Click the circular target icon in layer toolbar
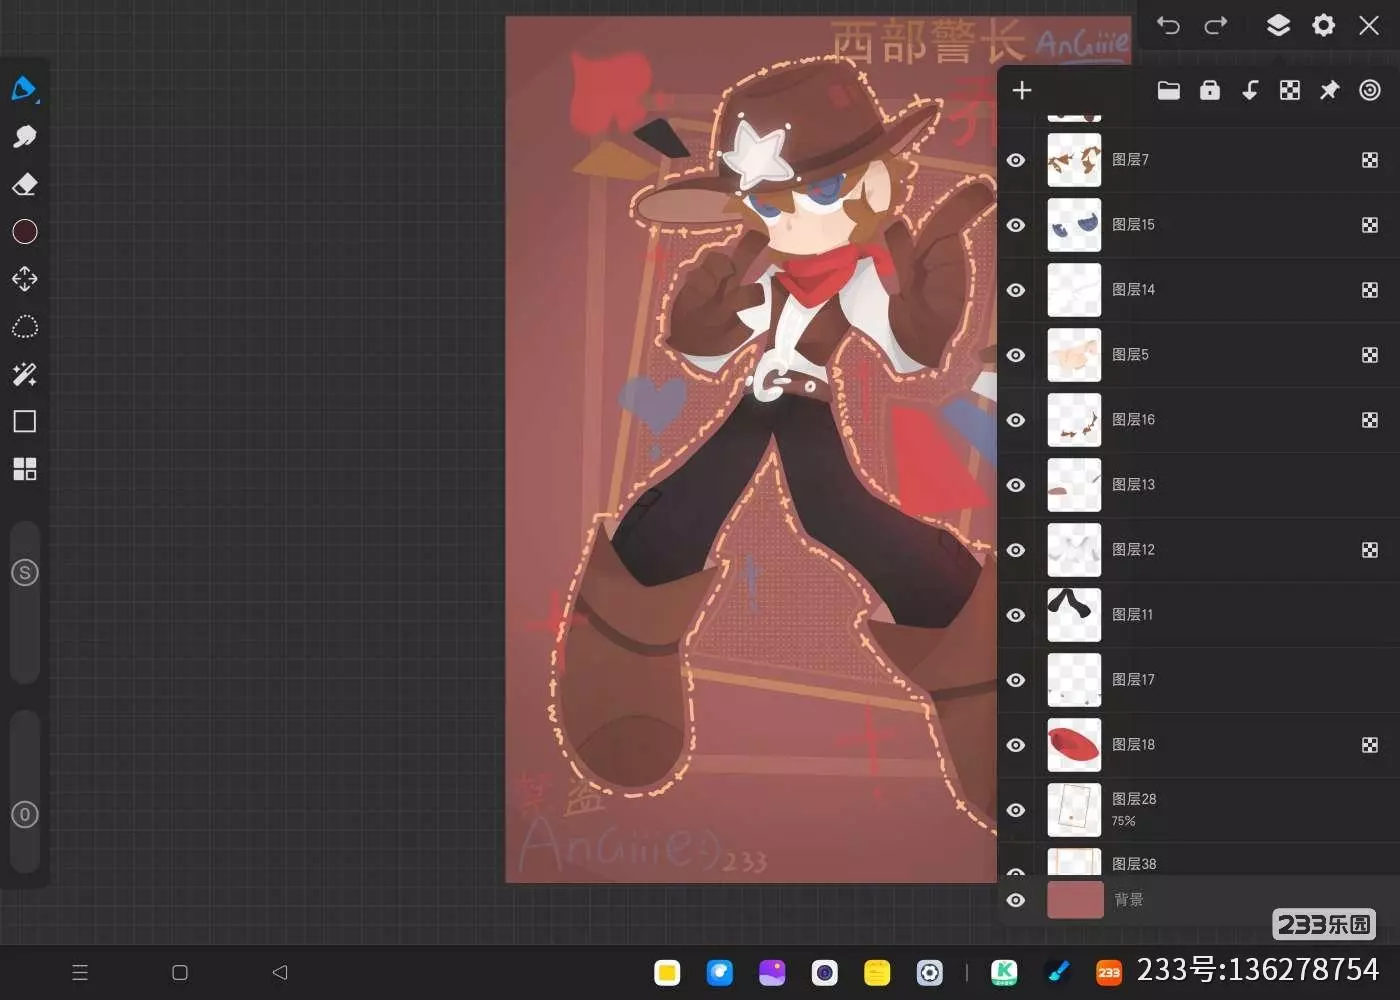The image size is (1400, 1000). pyautogui.click(x=1370, y=91)
